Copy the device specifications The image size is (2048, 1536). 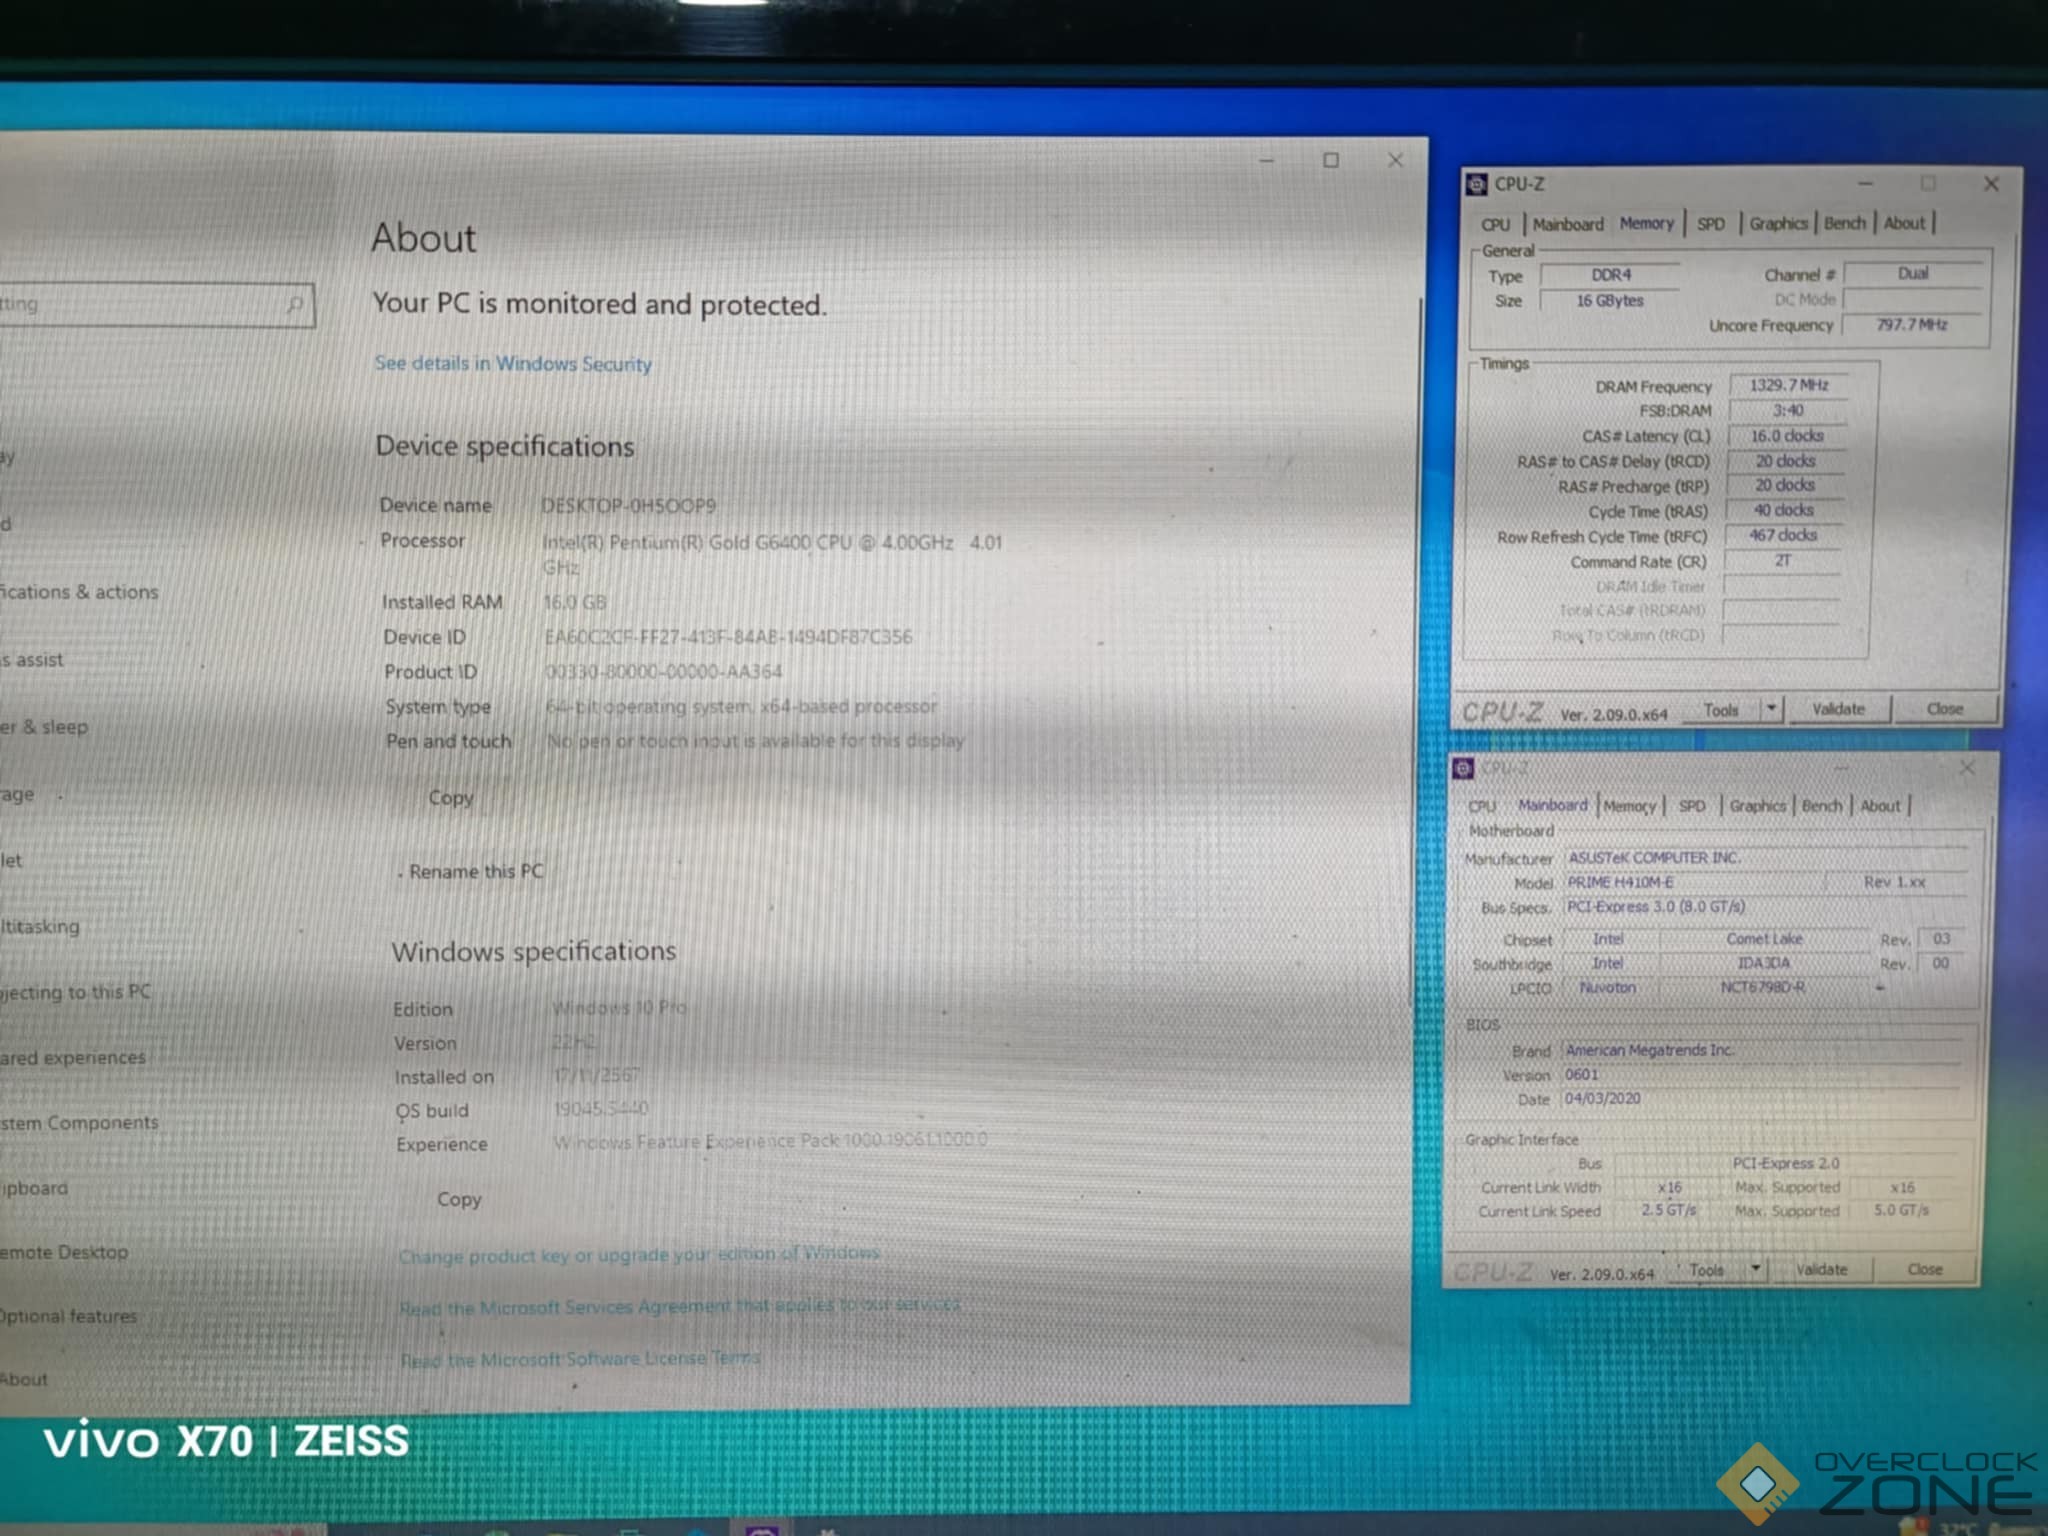[451, 798]
